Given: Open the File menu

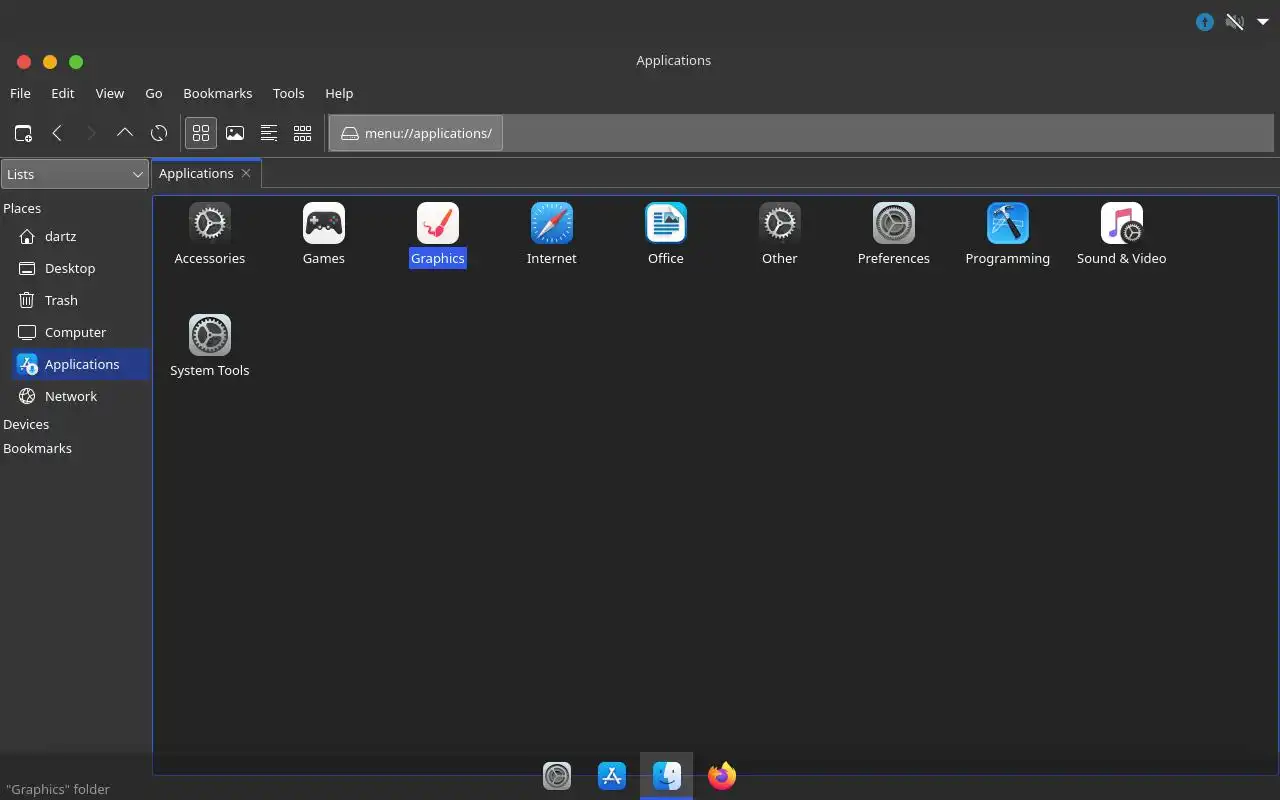Looking at the screenshot, I should point(20,93).
